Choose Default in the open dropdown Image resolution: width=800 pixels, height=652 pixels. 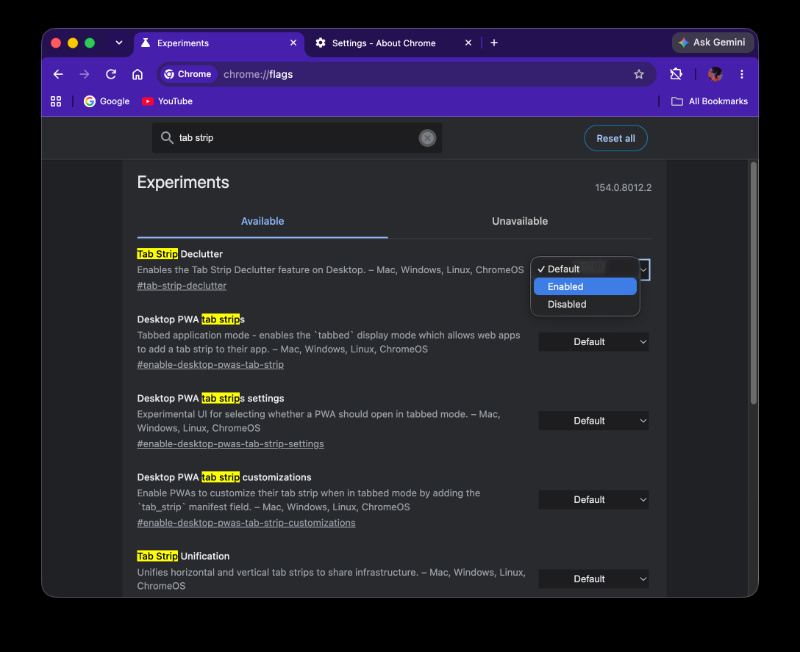point(585,269)
